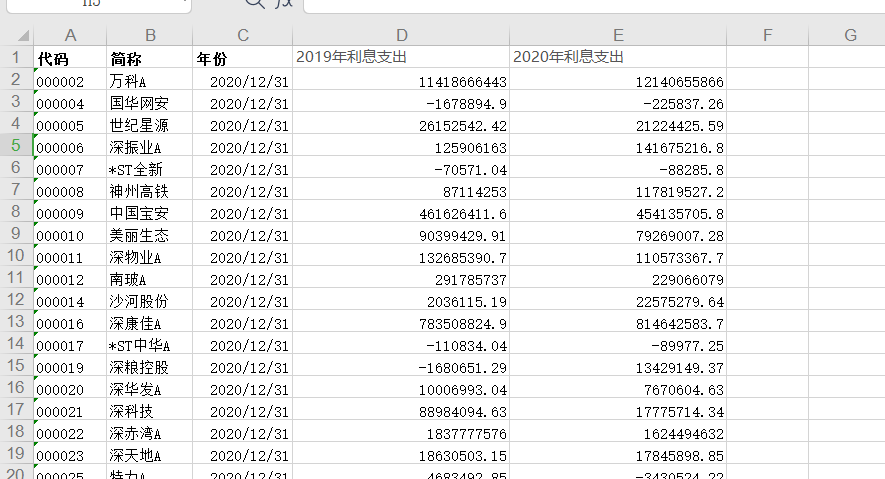The image size is (885, 479).
Task: Select the value 229066079
Action: [x=618, y=277]
